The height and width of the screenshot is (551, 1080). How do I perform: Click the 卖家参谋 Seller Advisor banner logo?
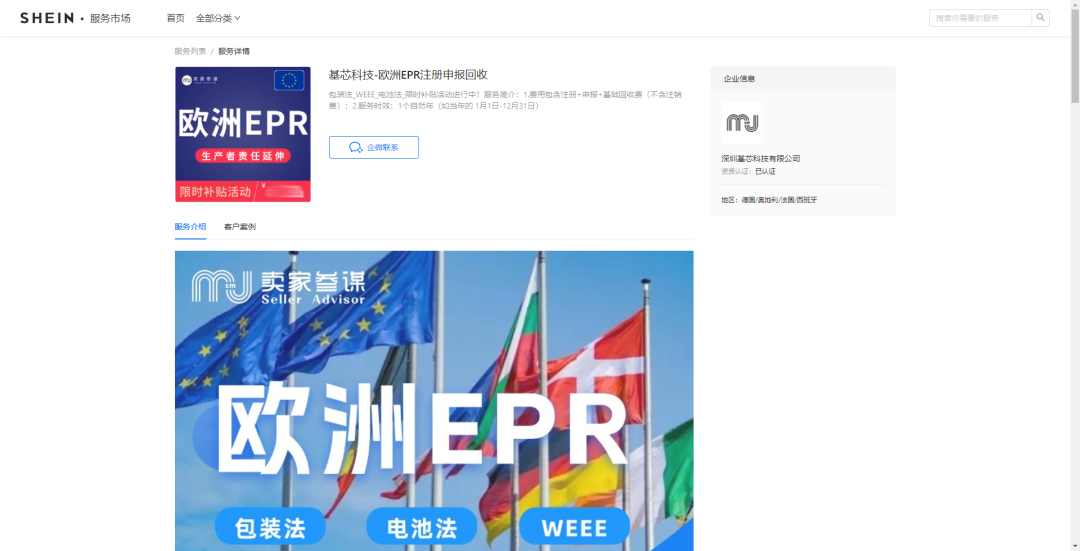(x=278, y=287)
